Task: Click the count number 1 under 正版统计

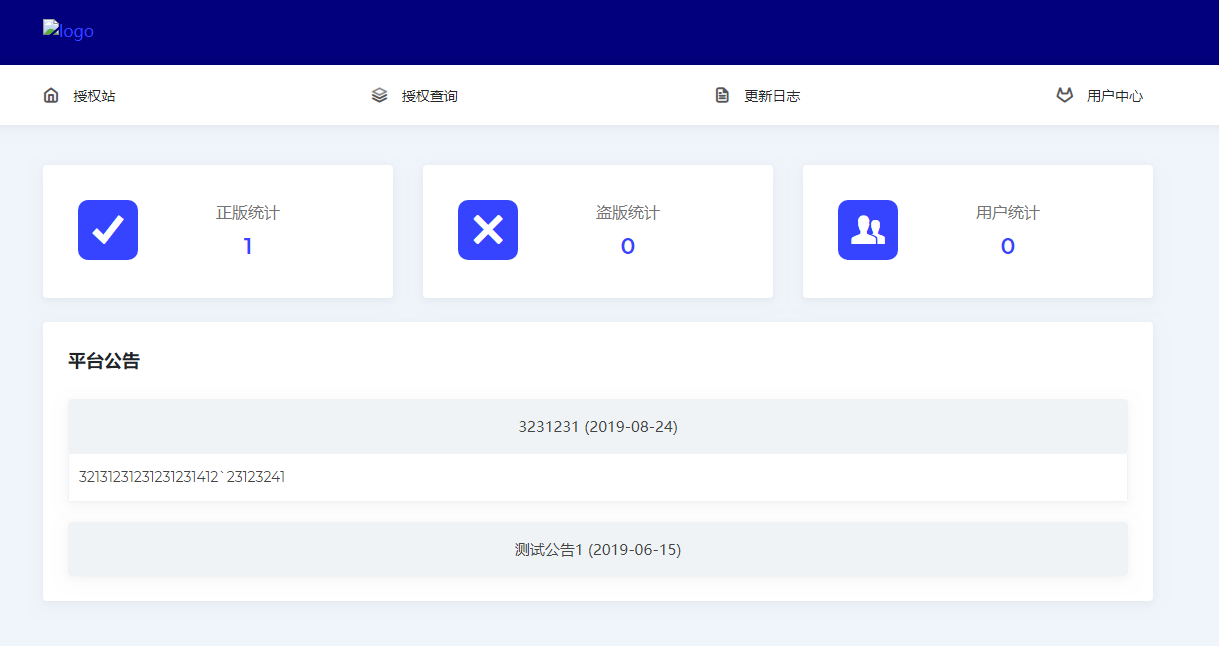Action: pyautogui.click(x=247, y=246)
